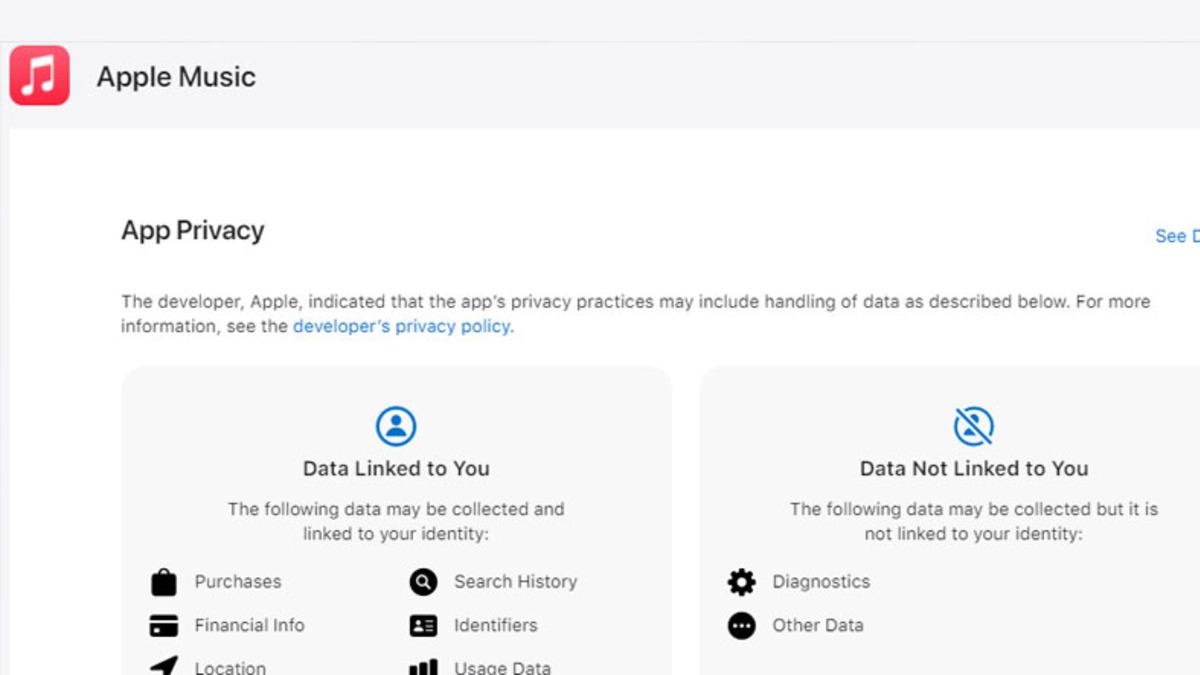Click the App Privacy heading

coord(193,230)
